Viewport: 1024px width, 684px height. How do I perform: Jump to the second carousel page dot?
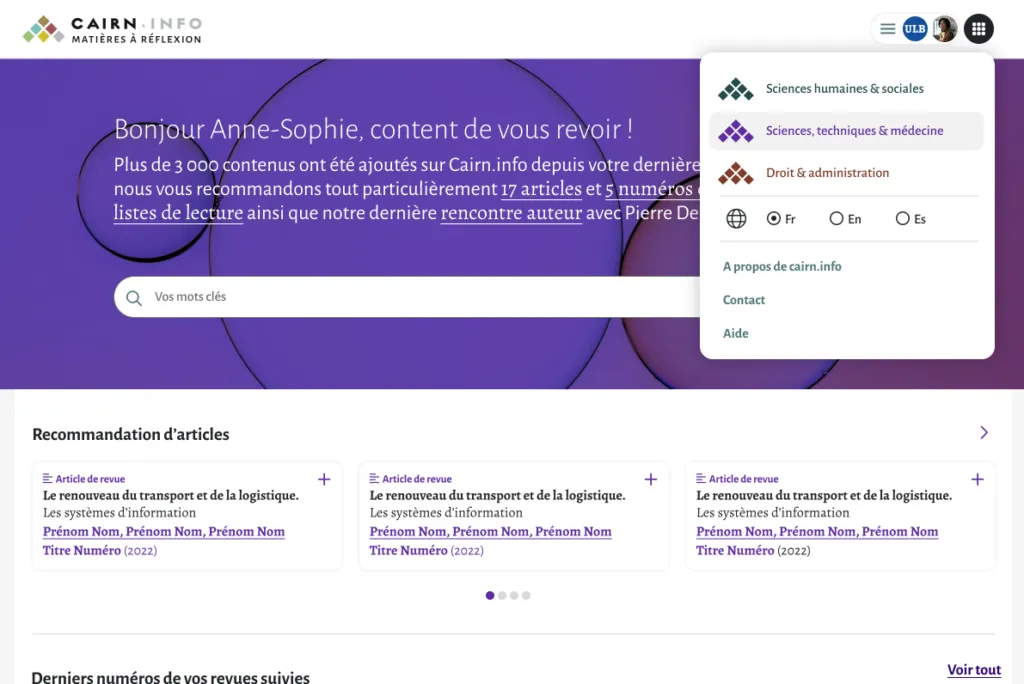[x=502, y=596]
